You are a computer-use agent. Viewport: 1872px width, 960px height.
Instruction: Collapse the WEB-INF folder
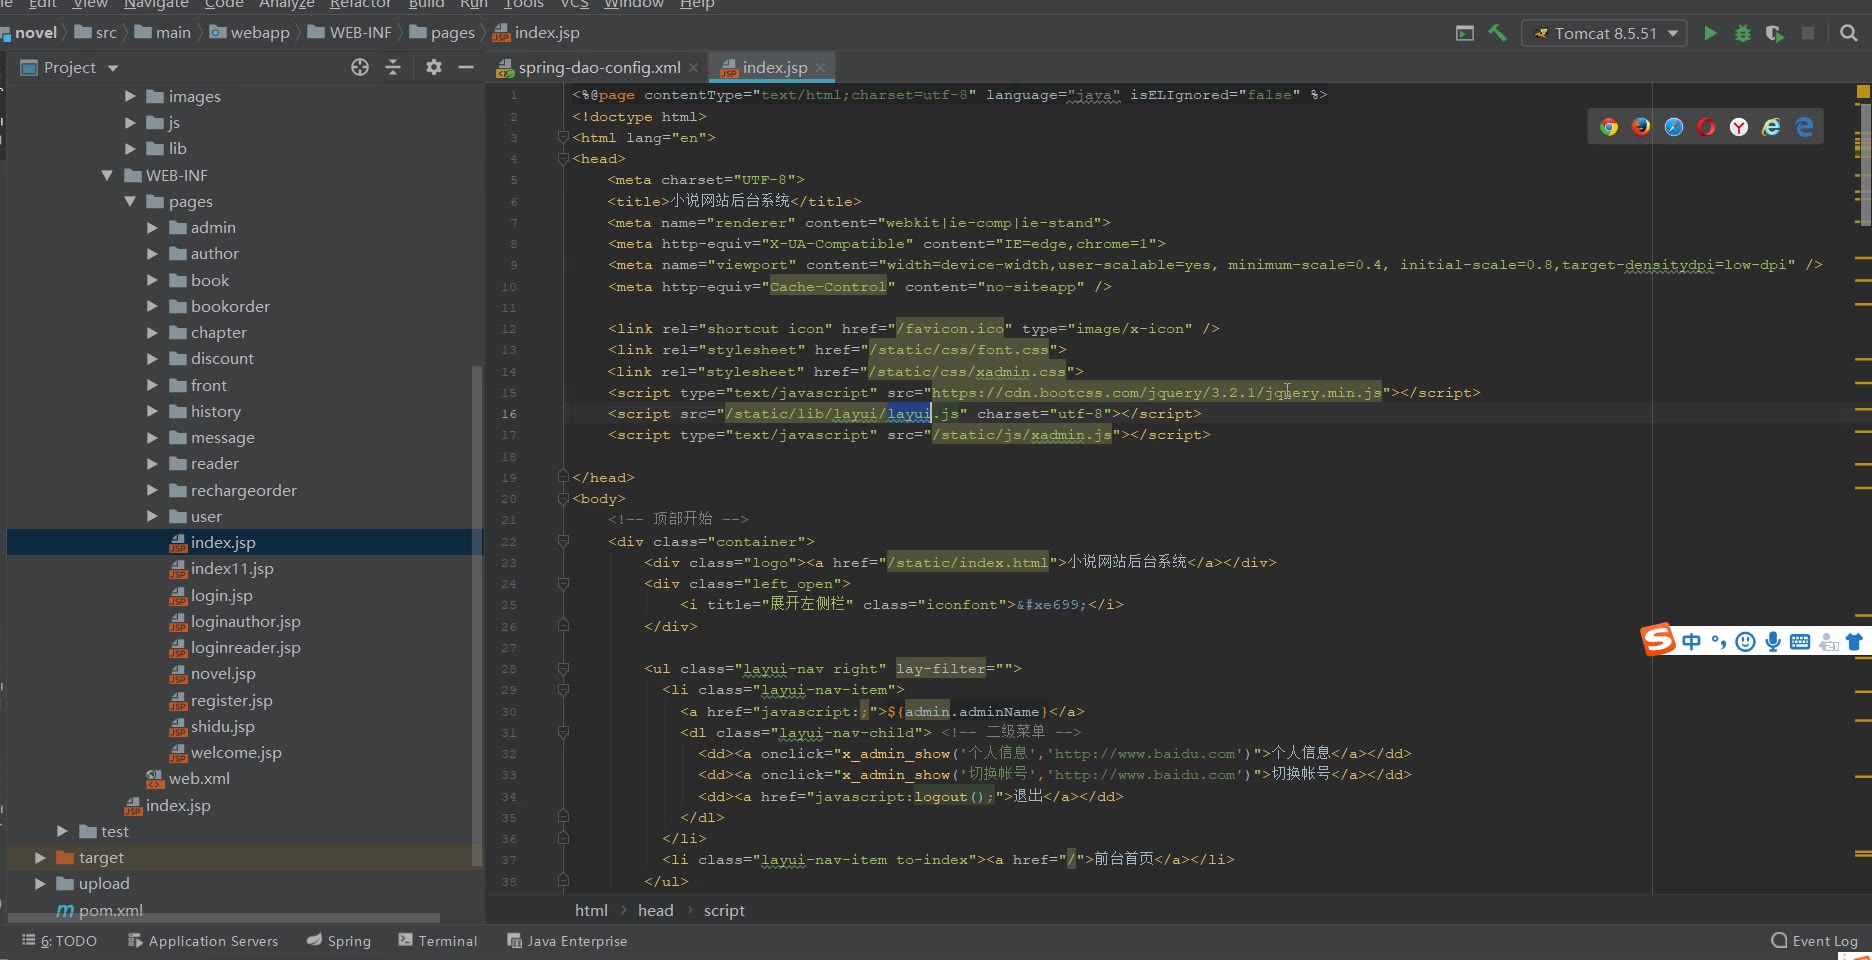click(x=107, y=175)
